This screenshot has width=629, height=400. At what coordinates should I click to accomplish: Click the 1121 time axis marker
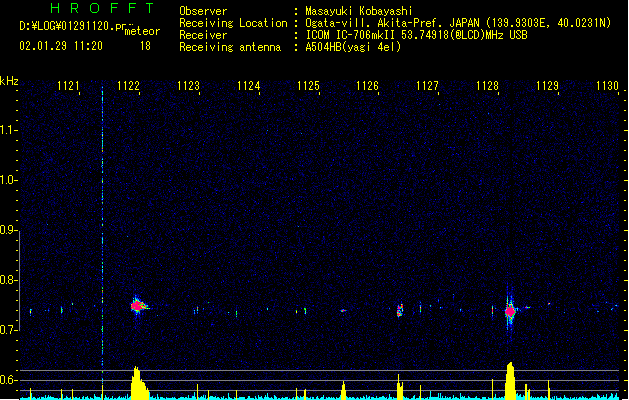coord(68,86)
